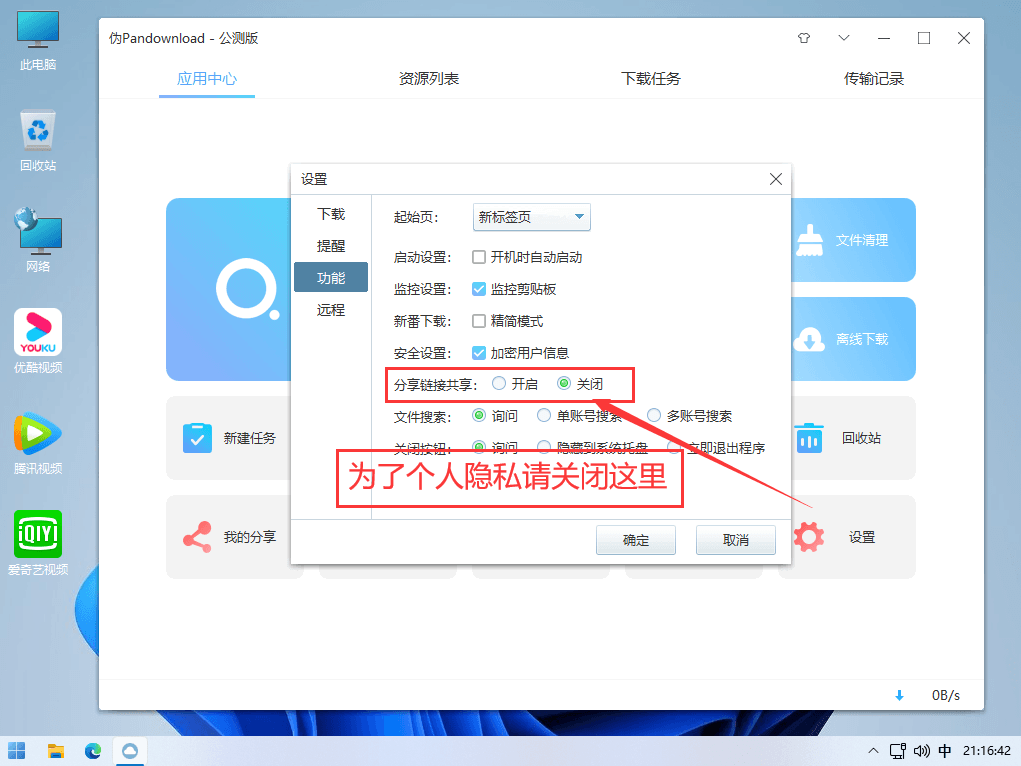The height and width of the screenshot is (766, 1021).
Task: Open 此电脑 desktop icon
Action: click(x=38, y=41)
